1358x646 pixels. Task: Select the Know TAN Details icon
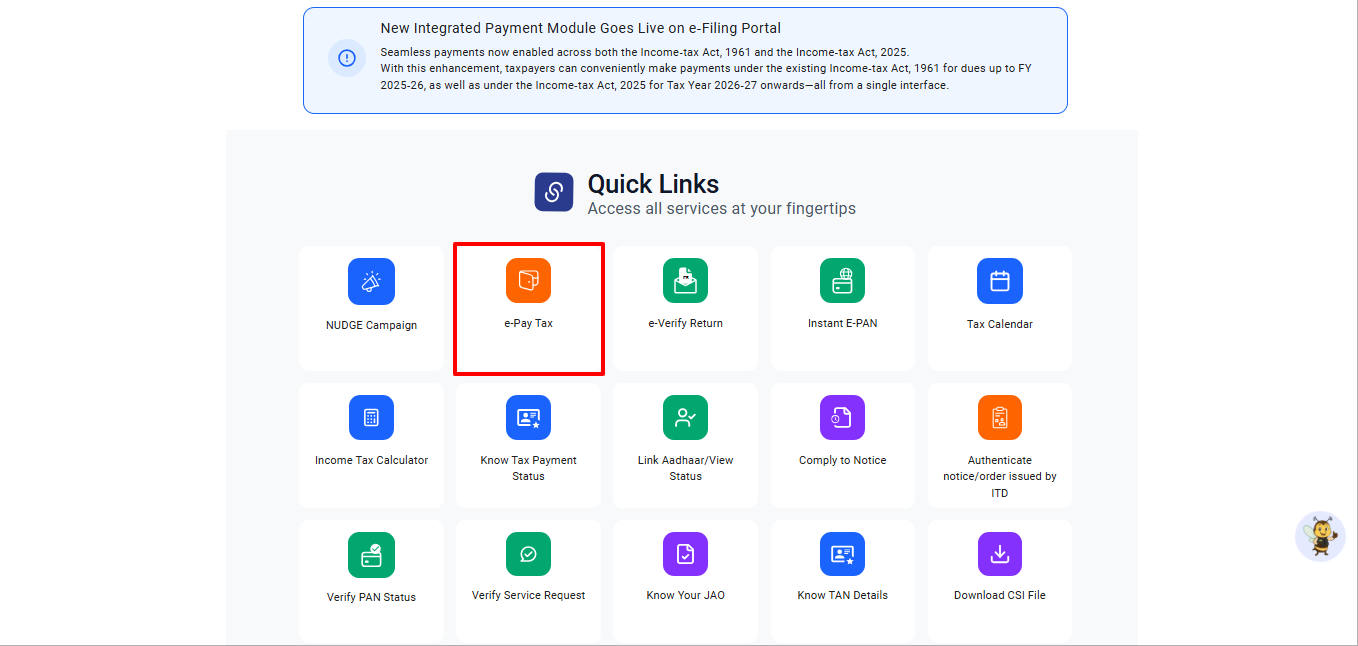(842, 554)
